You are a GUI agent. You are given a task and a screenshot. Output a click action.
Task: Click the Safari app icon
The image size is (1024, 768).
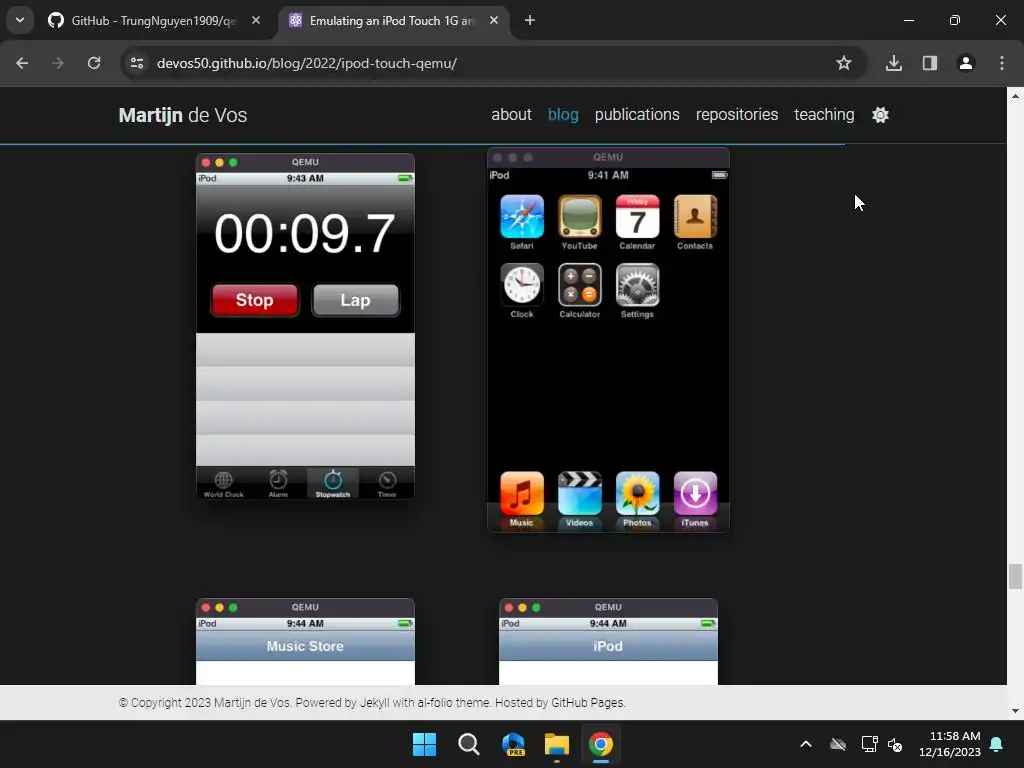coord(522,217)
